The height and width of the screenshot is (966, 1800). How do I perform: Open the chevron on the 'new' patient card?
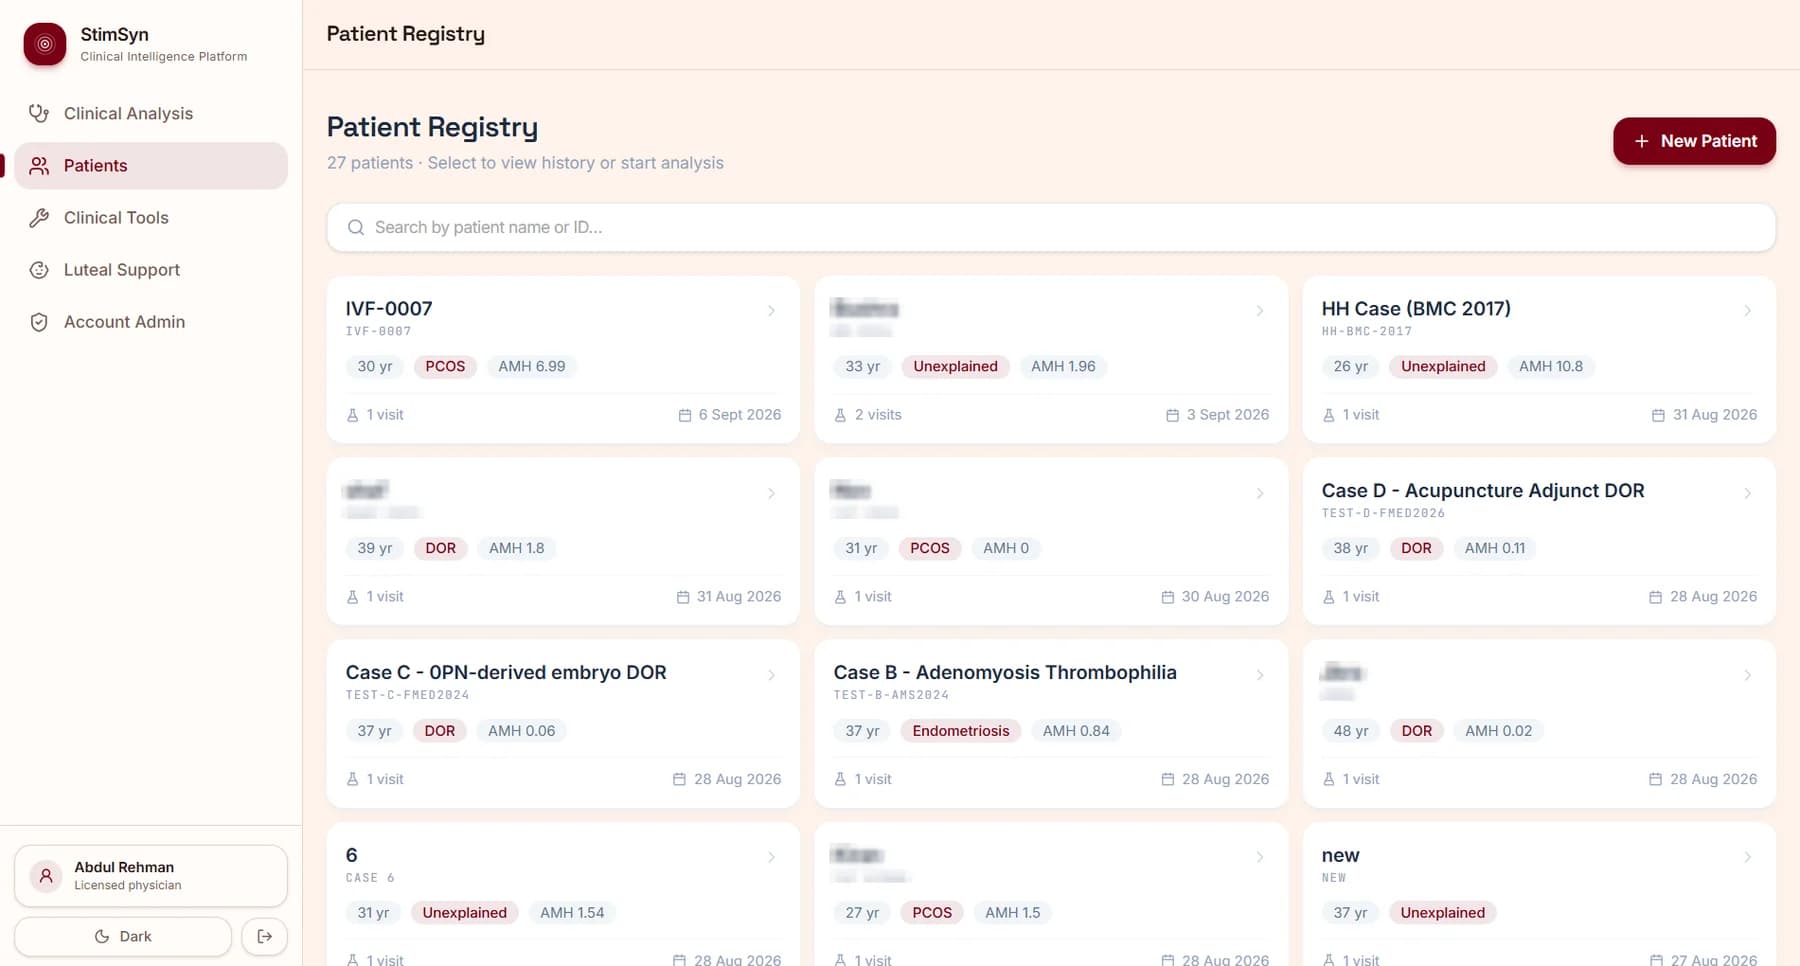pos(1748,857)
